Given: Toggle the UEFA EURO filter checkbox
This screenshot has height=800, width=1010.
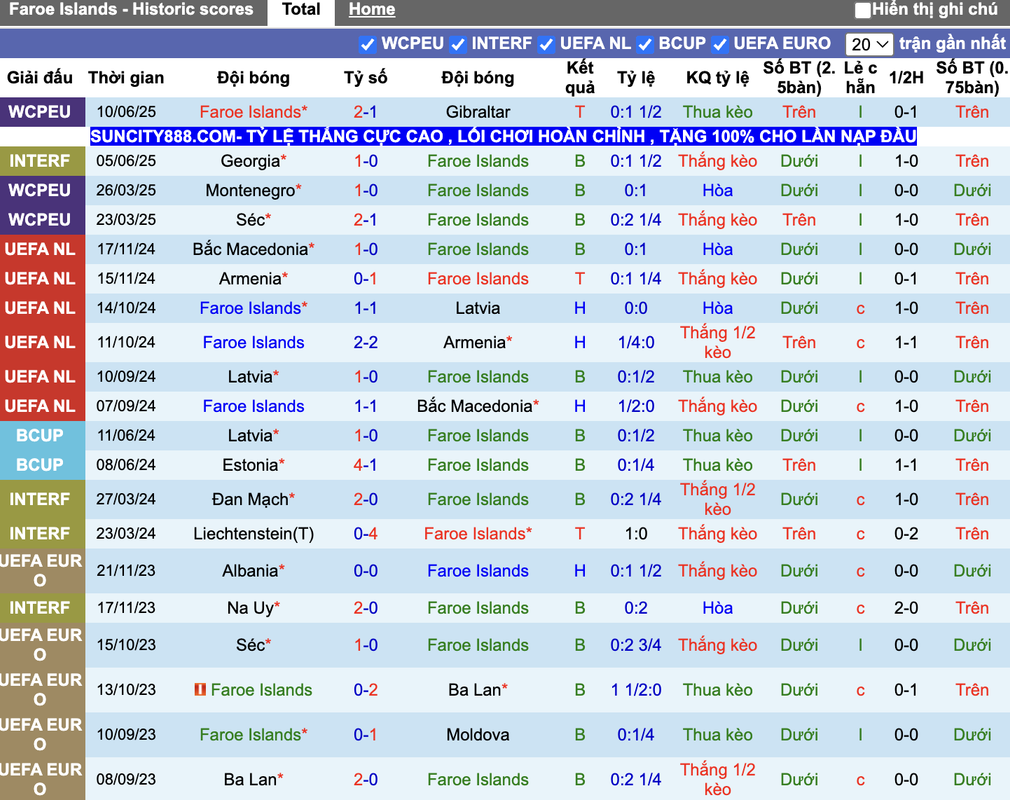Looking at the screenshot, I should [x=720, y=44].
